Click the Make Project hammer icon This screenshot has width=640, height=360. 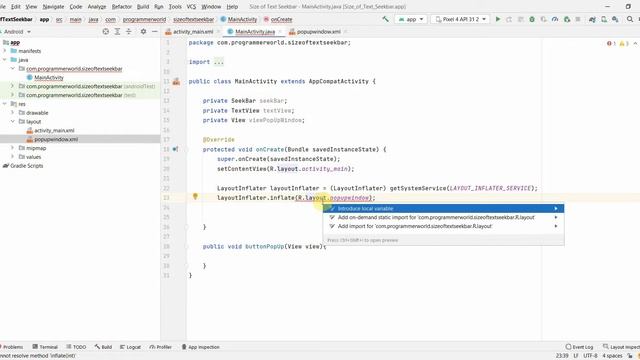385,19
